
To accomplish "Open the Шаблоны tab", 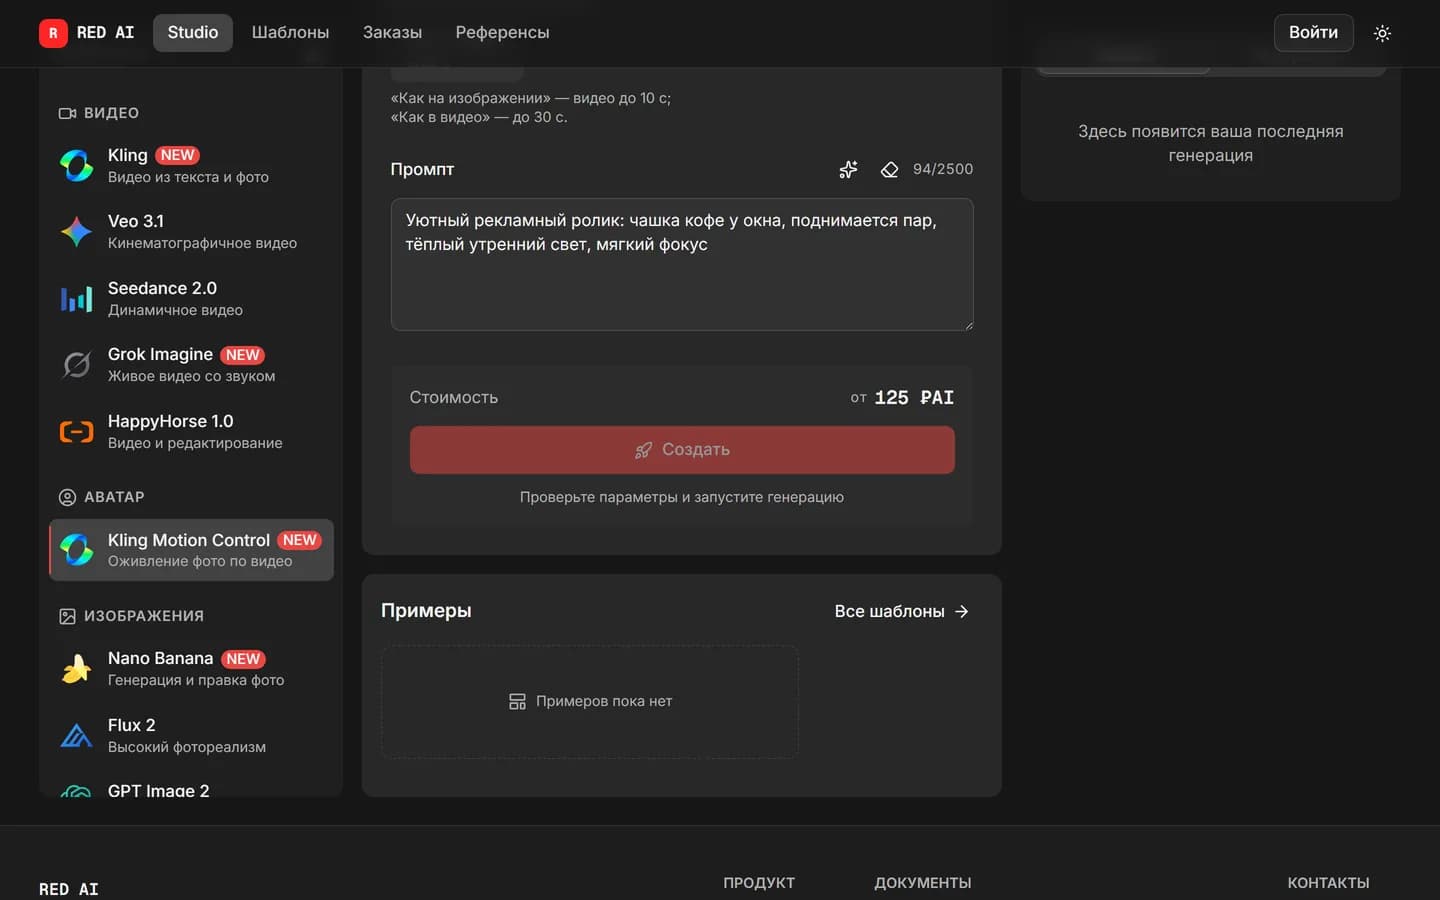I will (290, 33).
